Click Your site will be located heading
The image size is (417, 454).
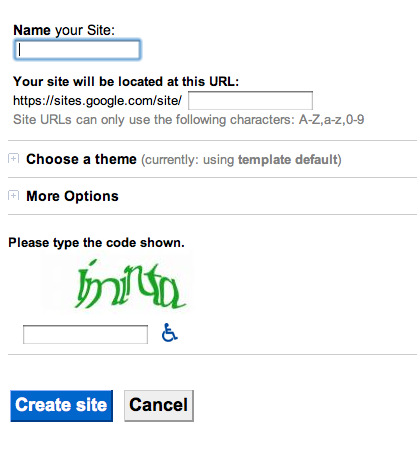coord(126,82)
